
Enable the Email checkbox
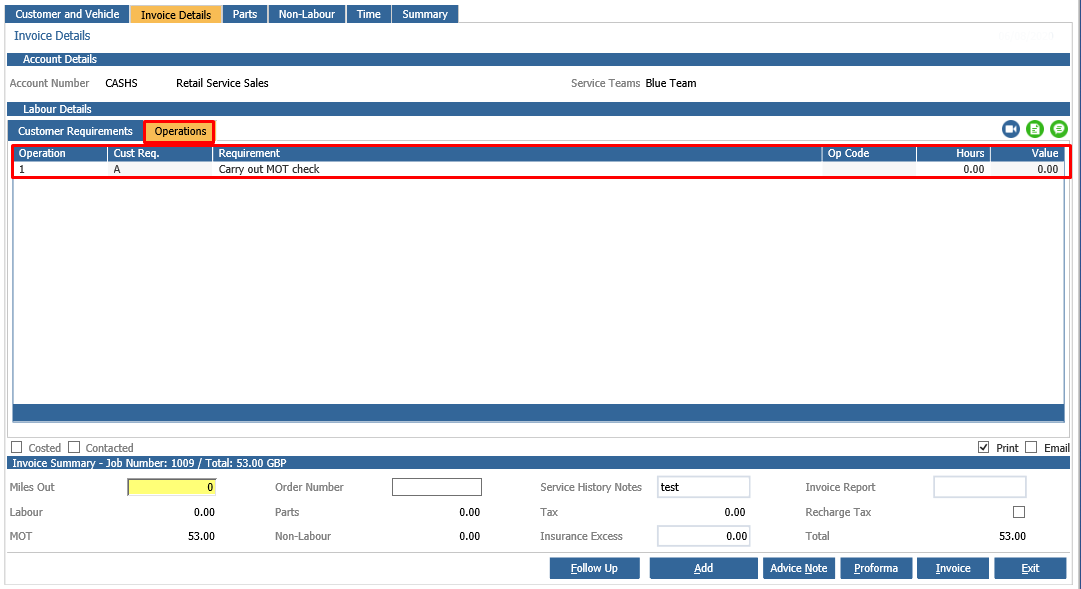point(1031,448)
